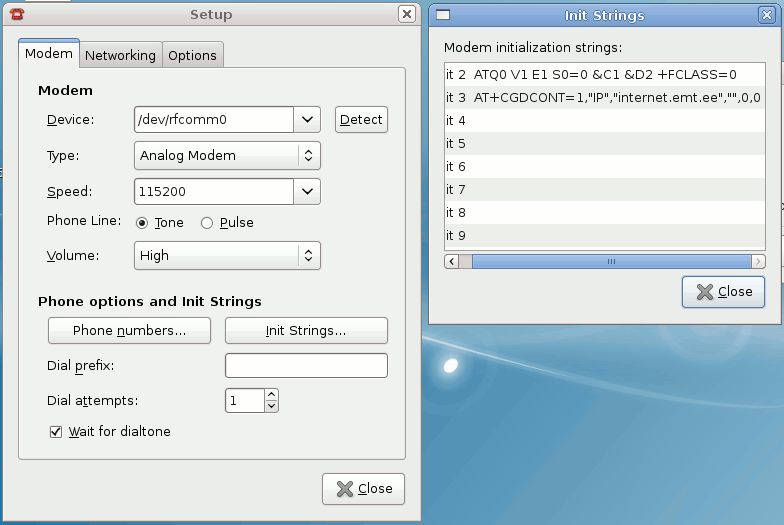Open the Type combo box showing Analog Modem
784x525 pixels.
(x=227, y=156)
